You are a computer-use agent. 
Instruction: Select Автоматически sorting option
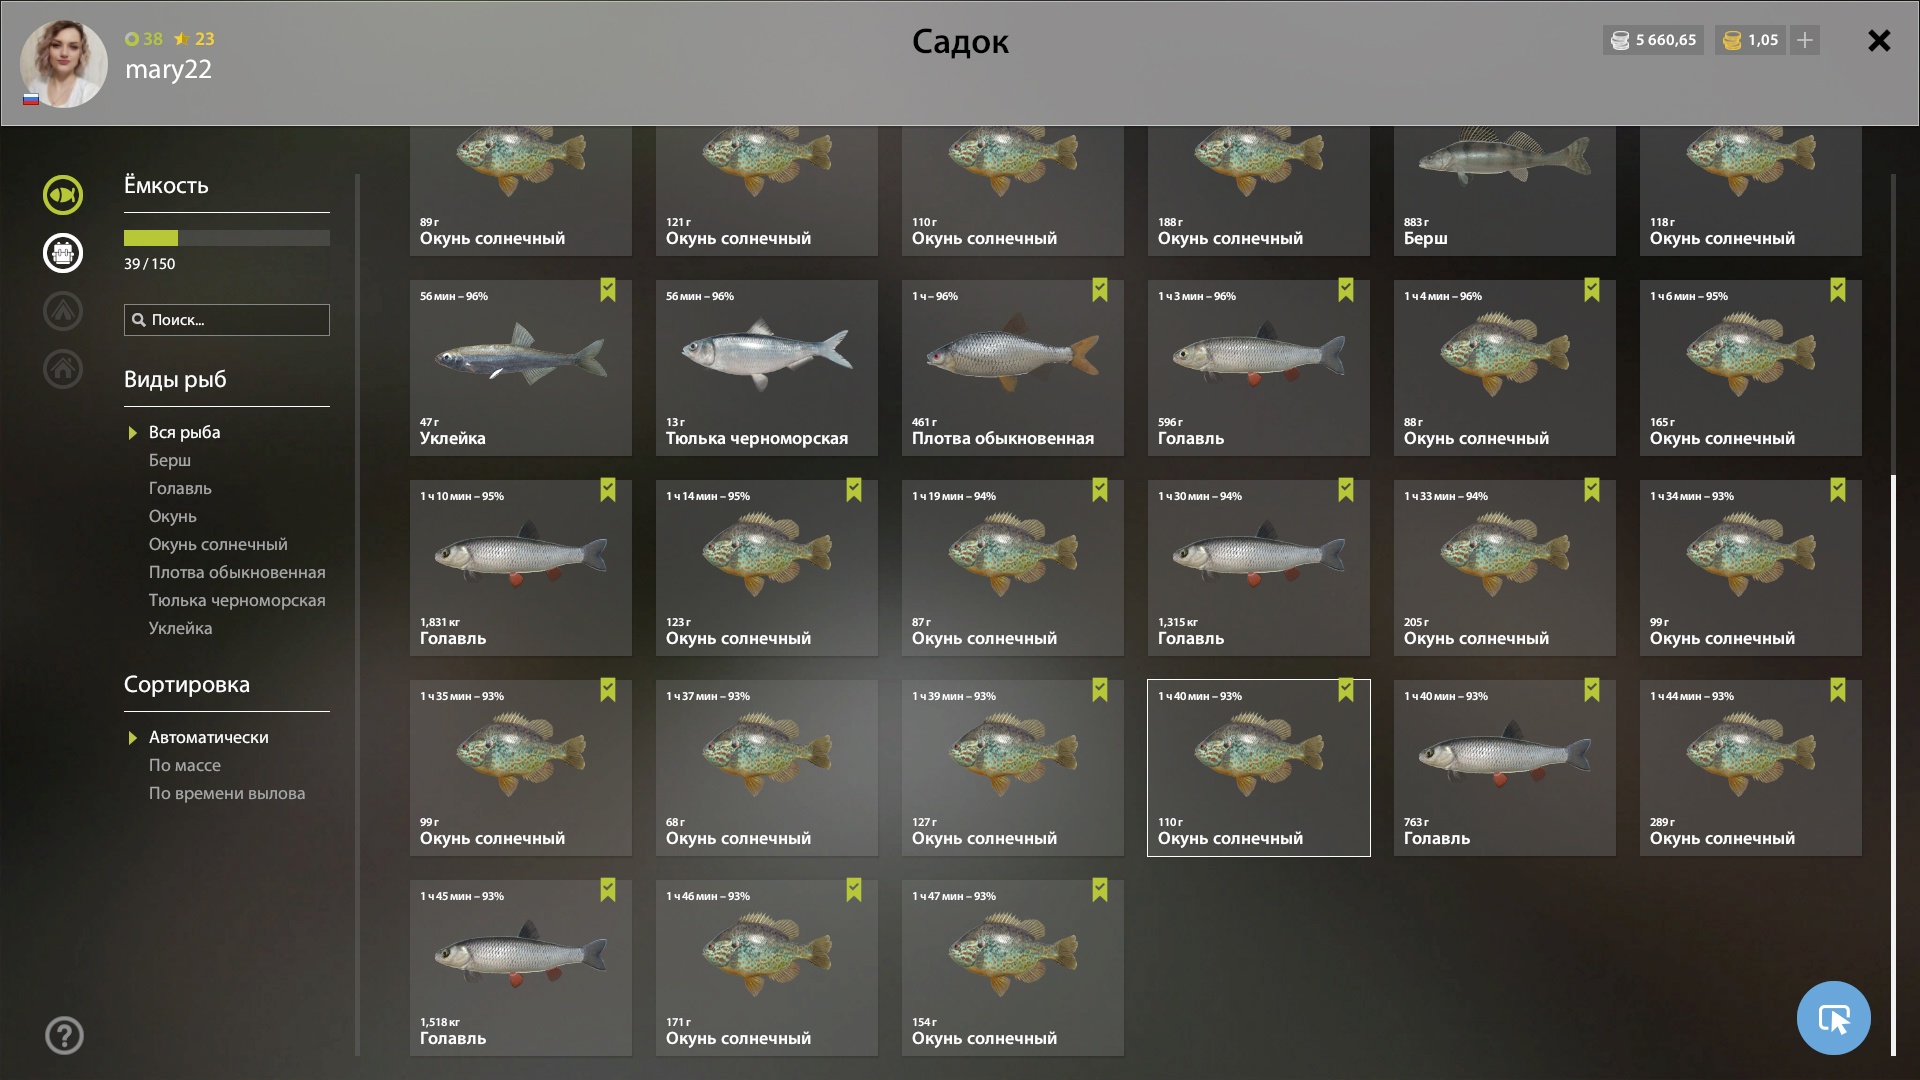(208, 737)
